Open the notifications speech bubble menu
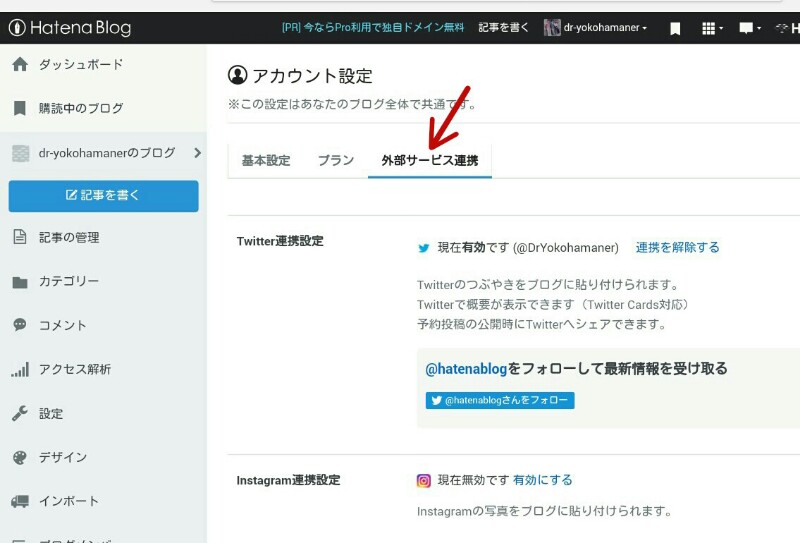The image size is (800, 543). coord(750,28)
